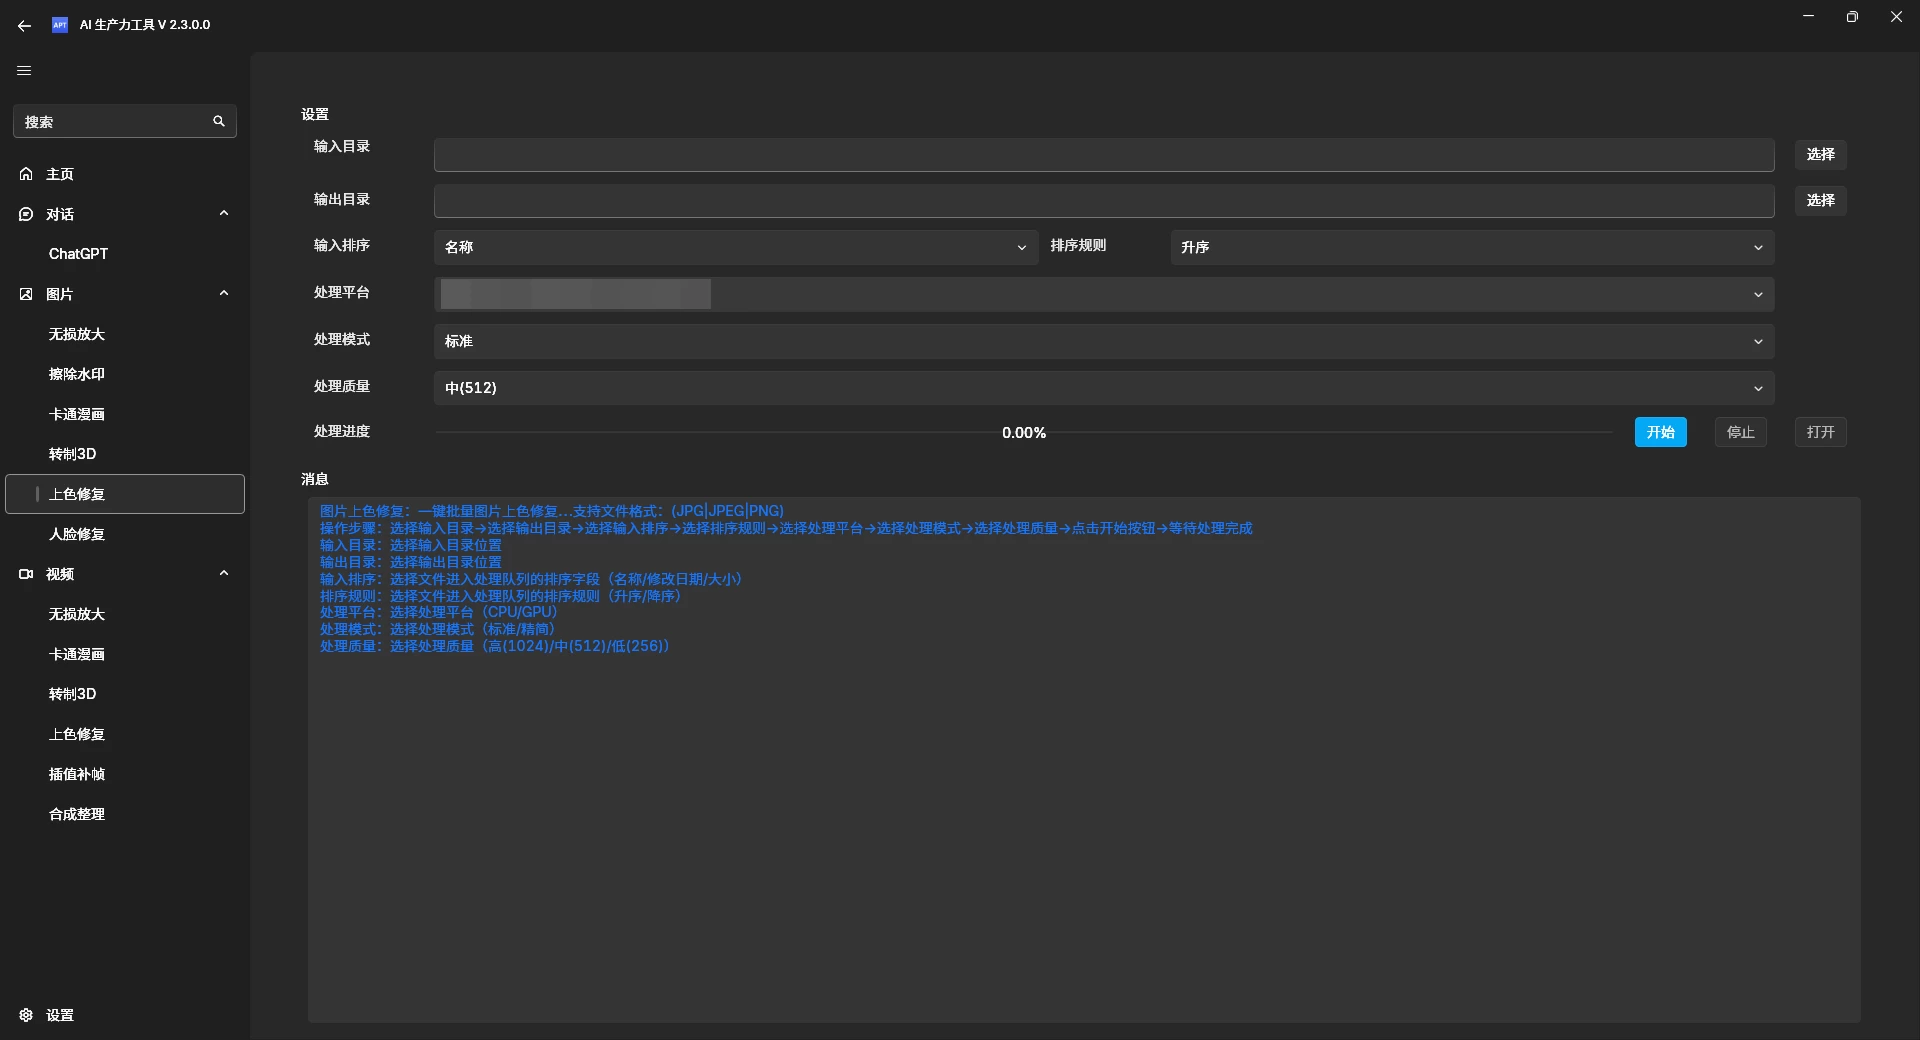Collapse the 视频 section chevron

pyautogui.click(x=224, y=573)
